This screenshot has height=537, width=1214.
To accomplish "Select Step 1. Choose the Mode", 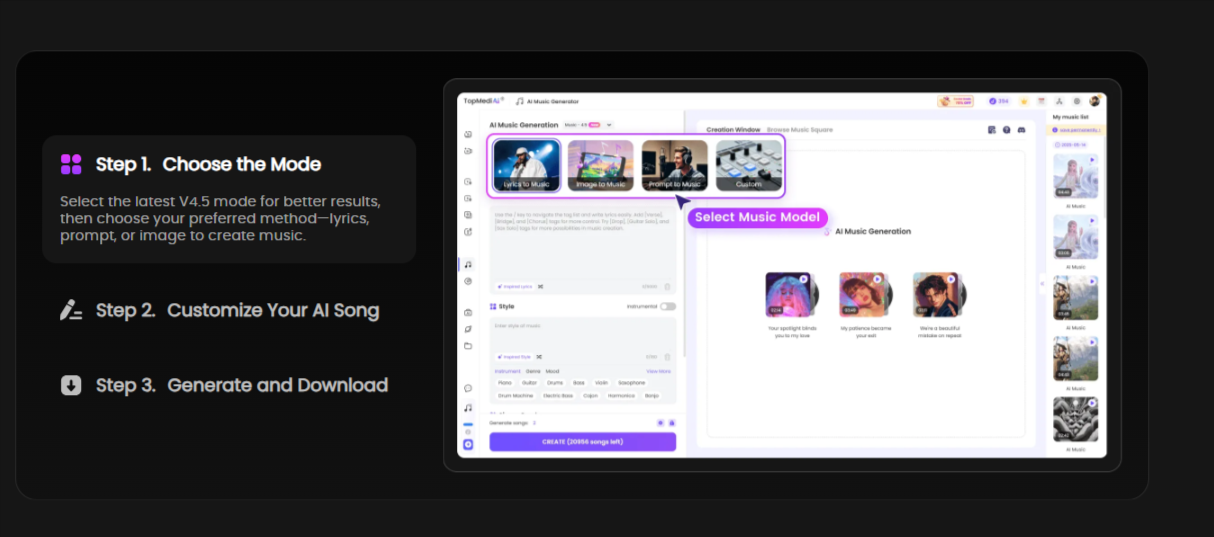I will click(229, 199).
